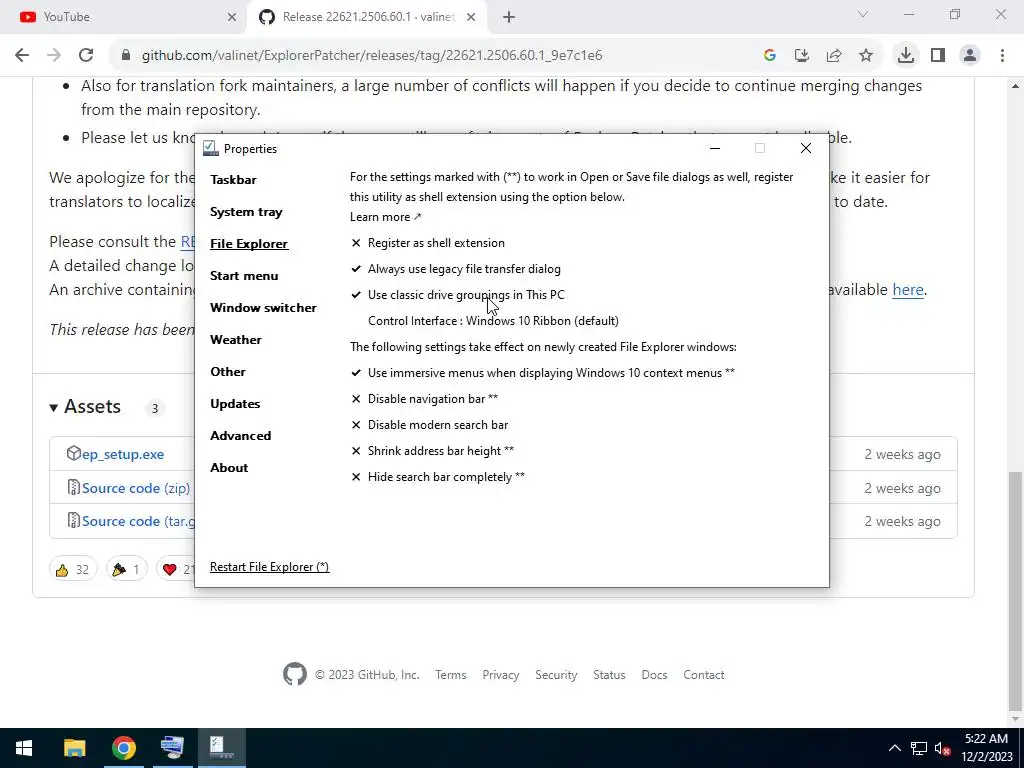Select Other section
The height and width of the screenshot is (768, 1024).
click(x=228, y=372)
